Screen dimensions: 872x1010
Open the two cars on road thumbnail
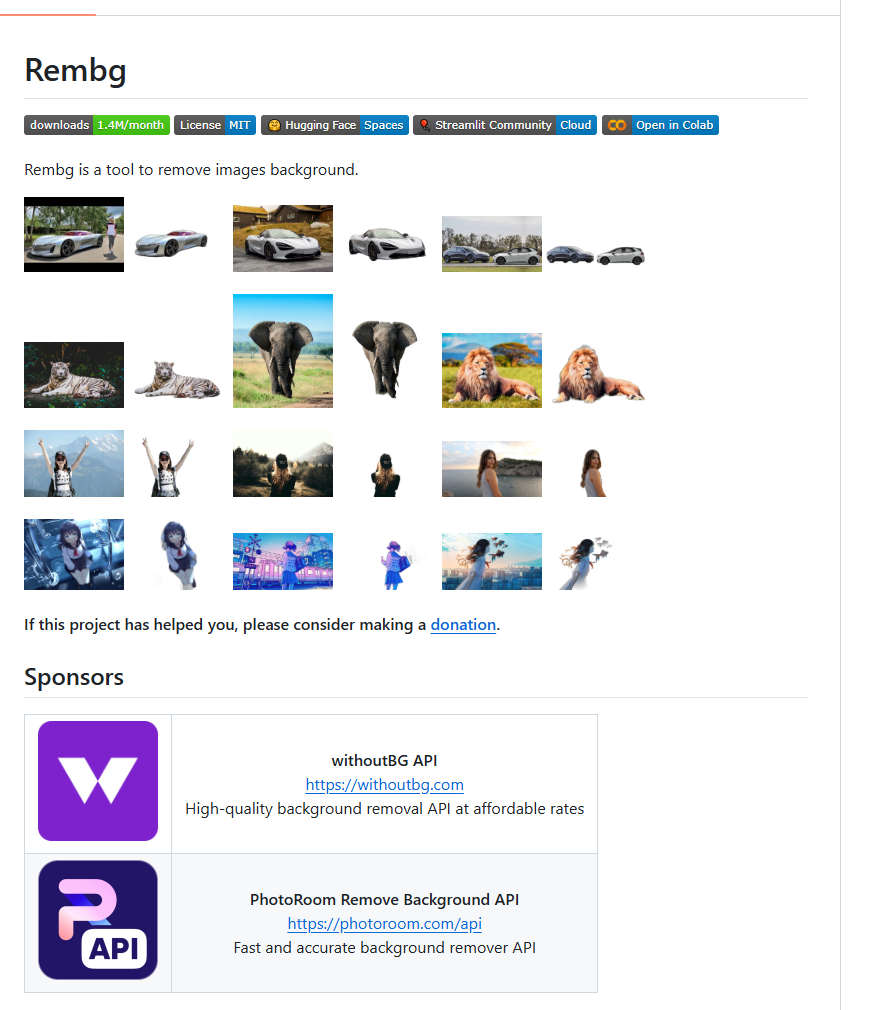click(x=491, y=244)
